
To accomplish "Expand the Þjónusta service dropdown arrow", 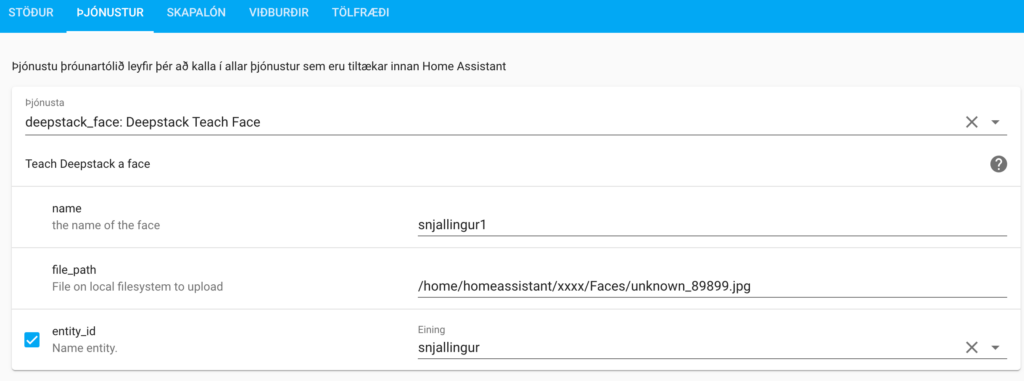I will [x=995, y=122].
